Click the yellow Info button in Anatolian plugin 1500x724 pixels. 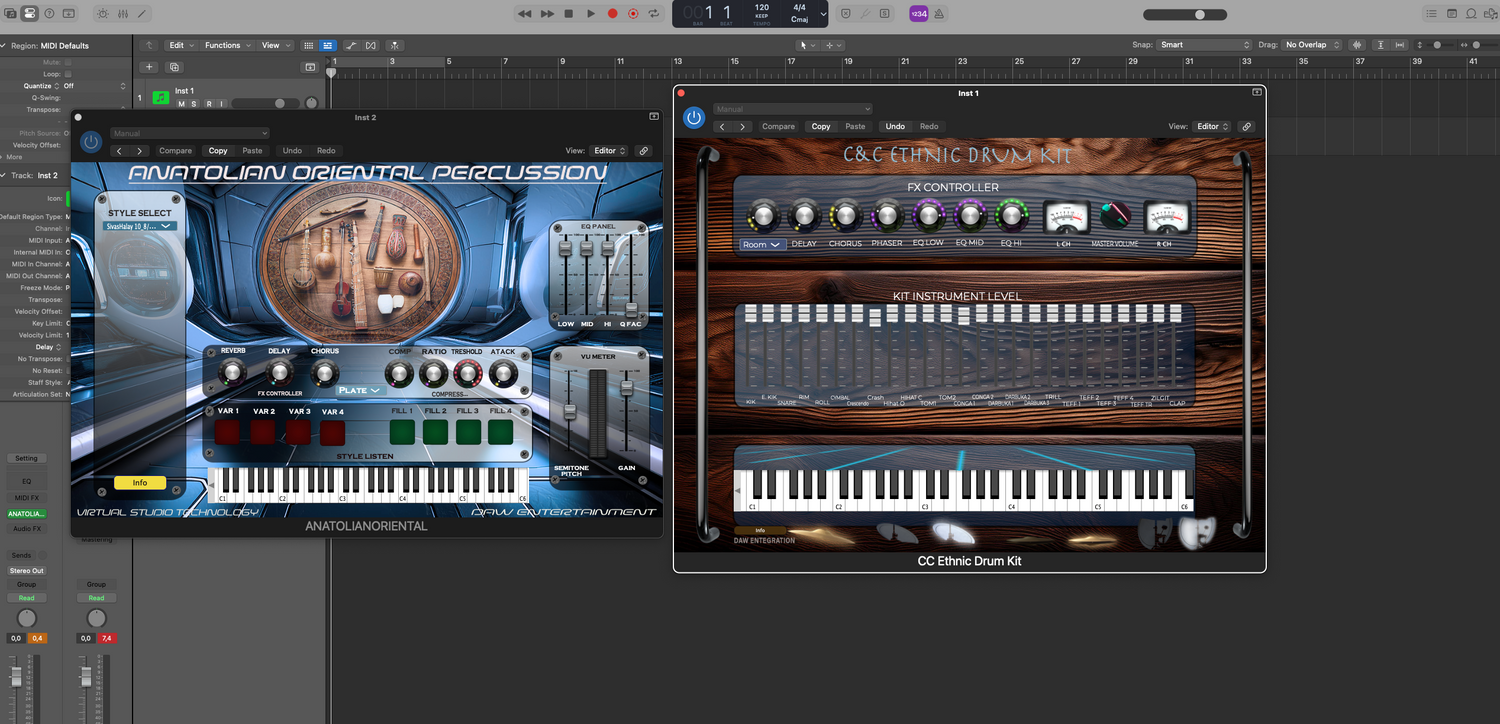(x=140, y=482)
